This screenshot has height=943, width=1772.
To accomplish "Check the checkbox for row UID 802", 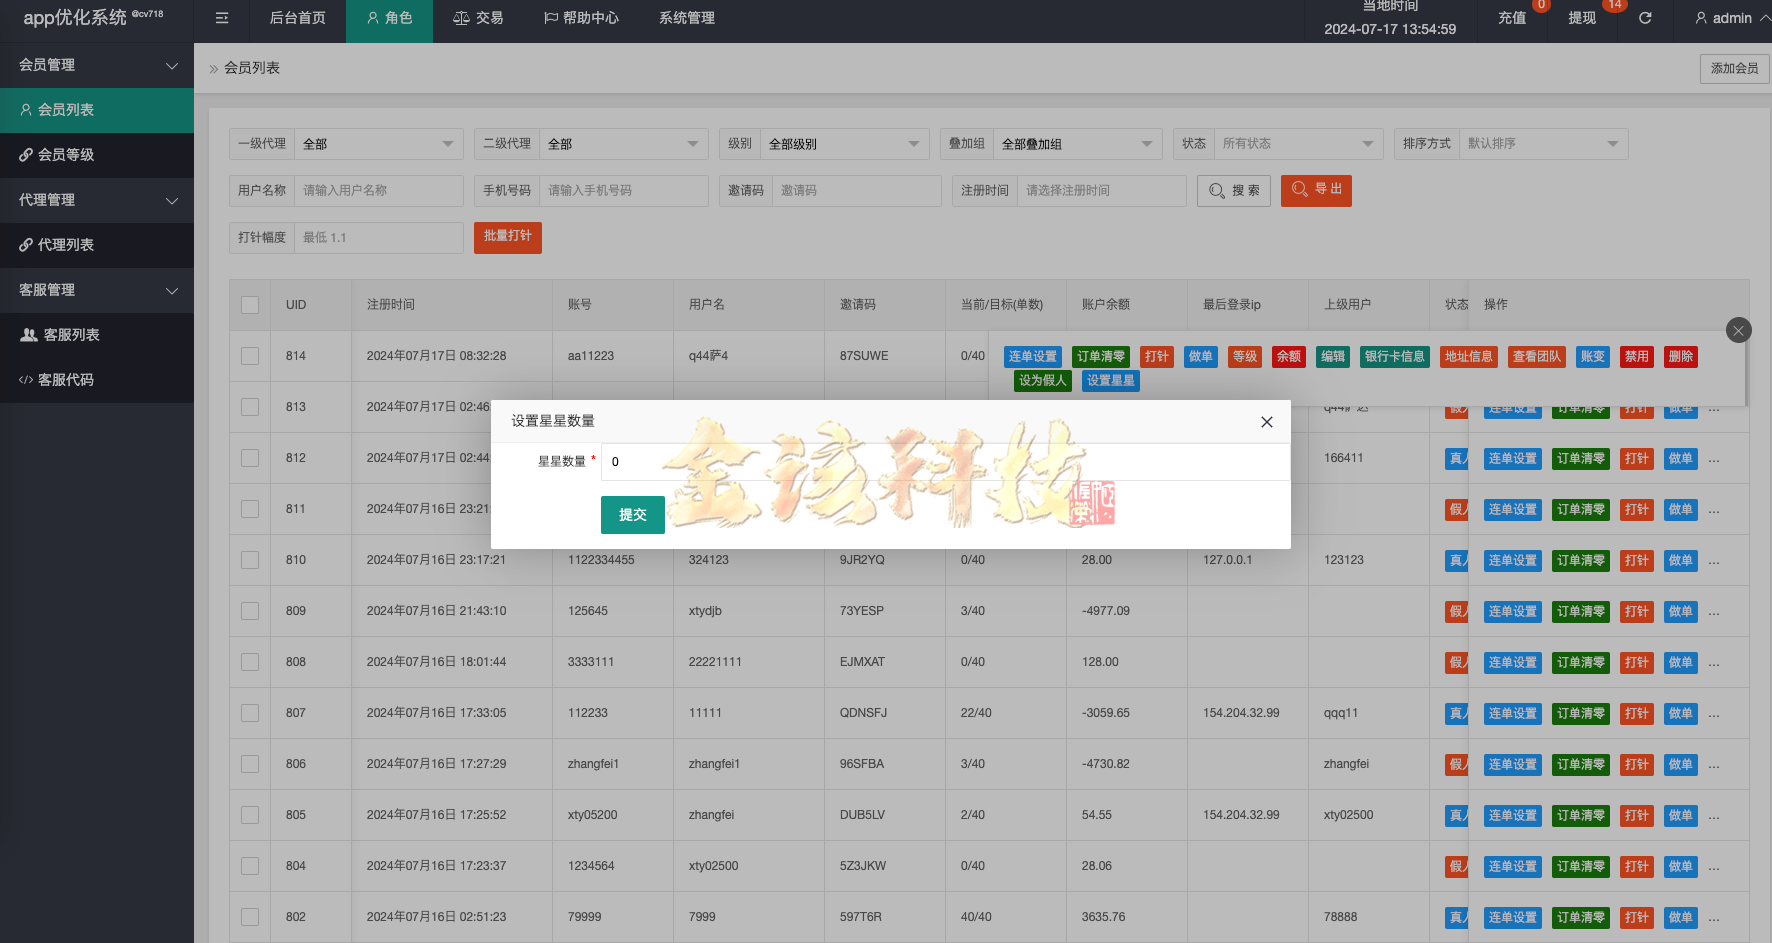I will (x=249, y=917).
